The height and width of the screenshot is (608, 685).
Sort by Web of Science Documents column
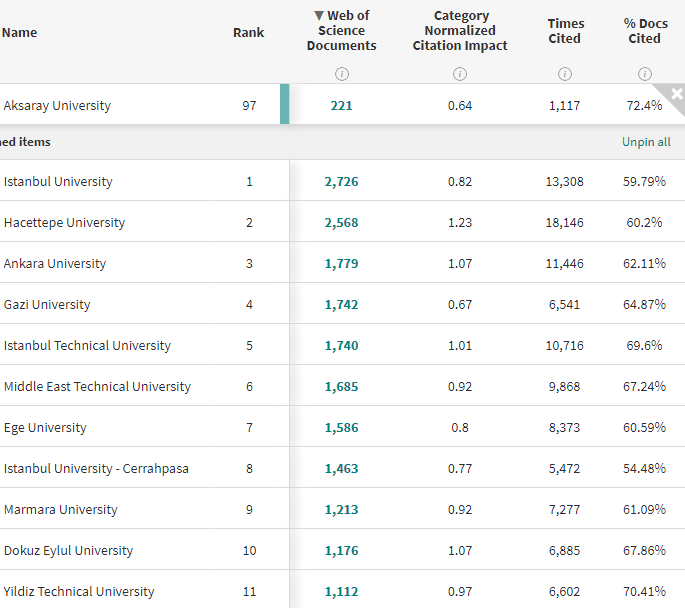(341, 30)
